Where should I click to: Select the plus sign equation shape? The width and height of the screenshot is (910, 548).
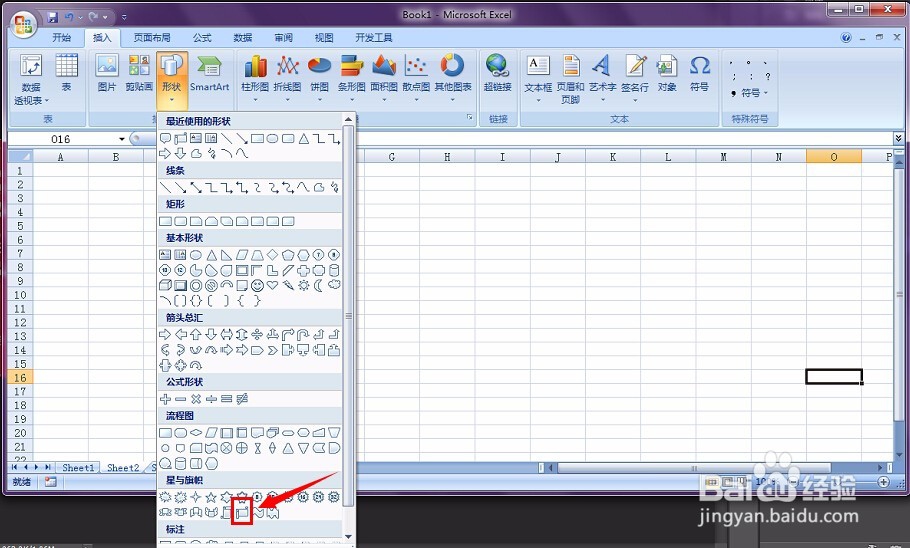click(165, 399)
